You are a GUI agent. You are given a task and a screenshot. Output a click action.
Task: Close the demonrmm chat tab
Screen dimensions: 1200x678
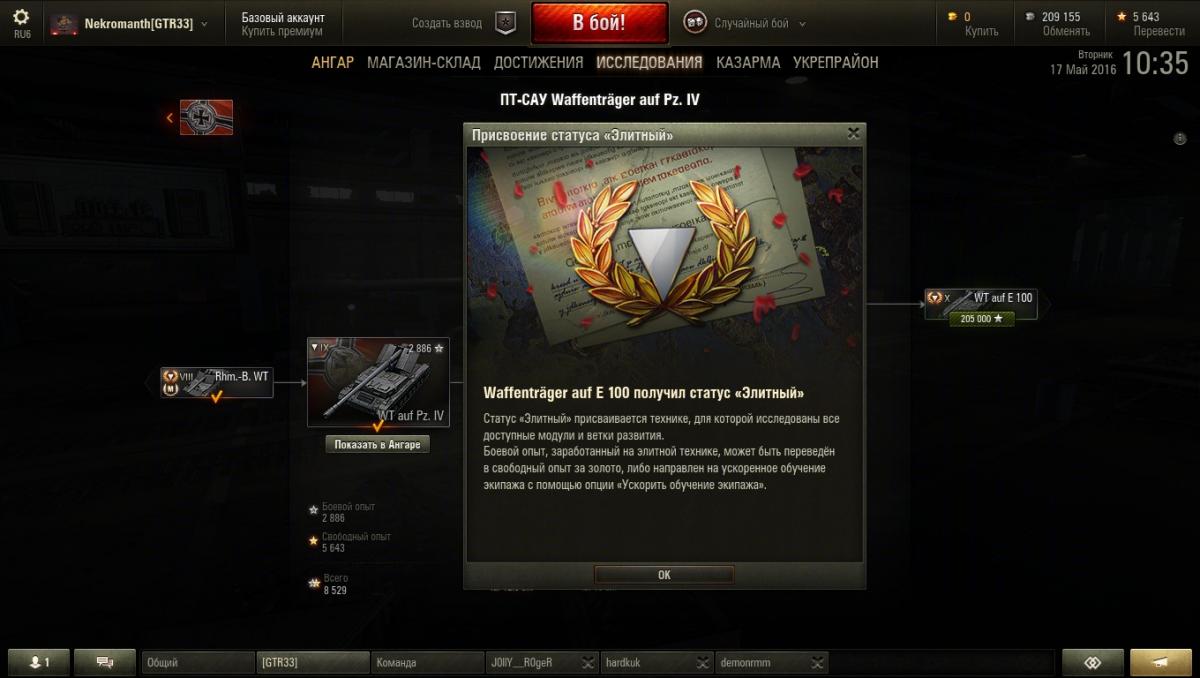click(x=819, y=662)
